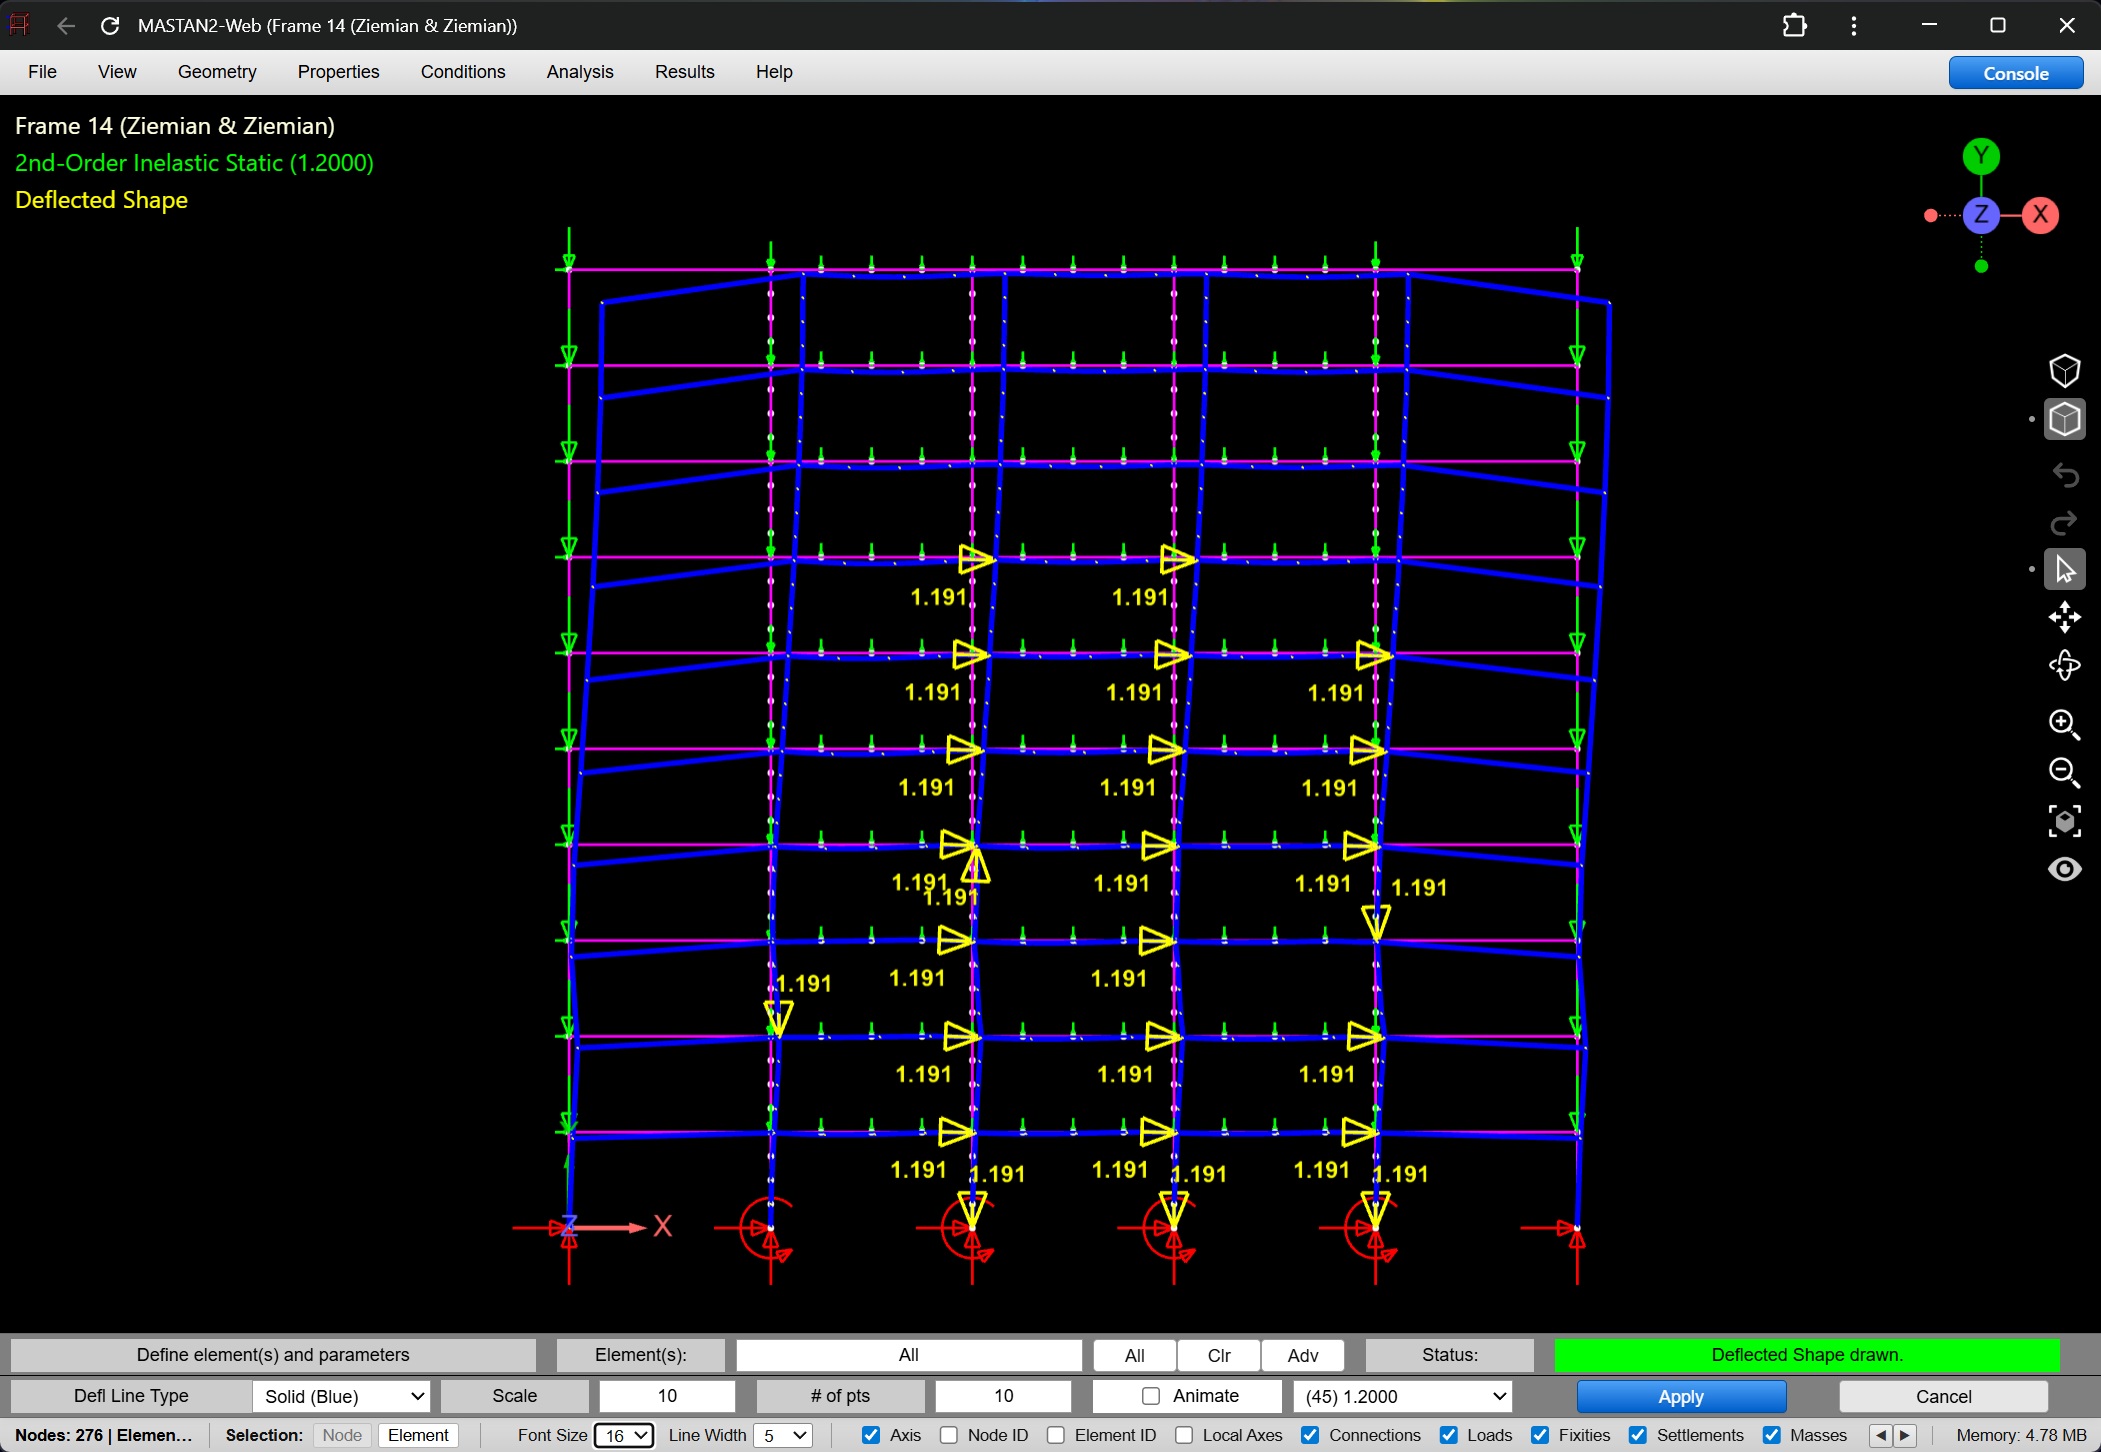Screen dimensions: 2101x1452
Task: Click the zoom in tool
Action: click(x=2065, y=724)
